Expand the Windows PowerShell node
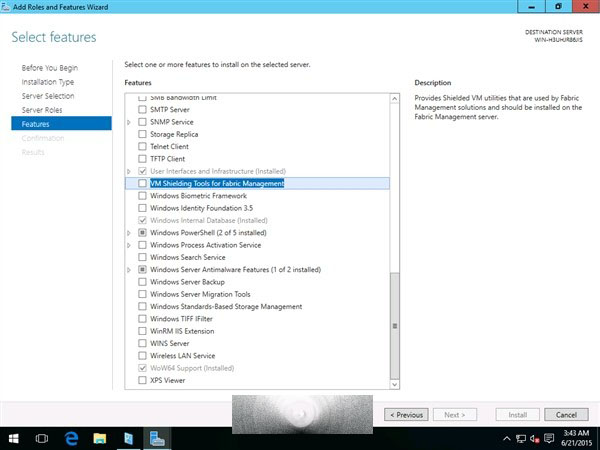This screenshot has height=450, width=600. 129,233
